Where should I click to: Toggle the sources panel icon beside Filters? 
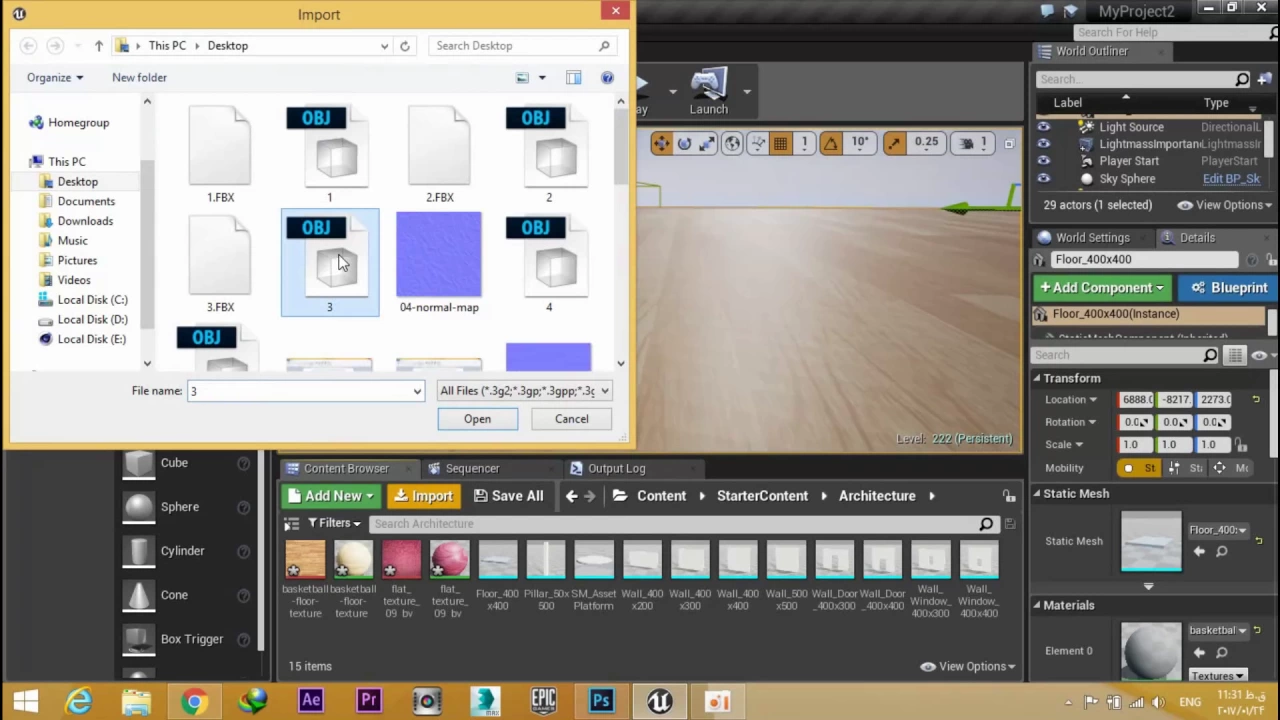tap(291, 523)
